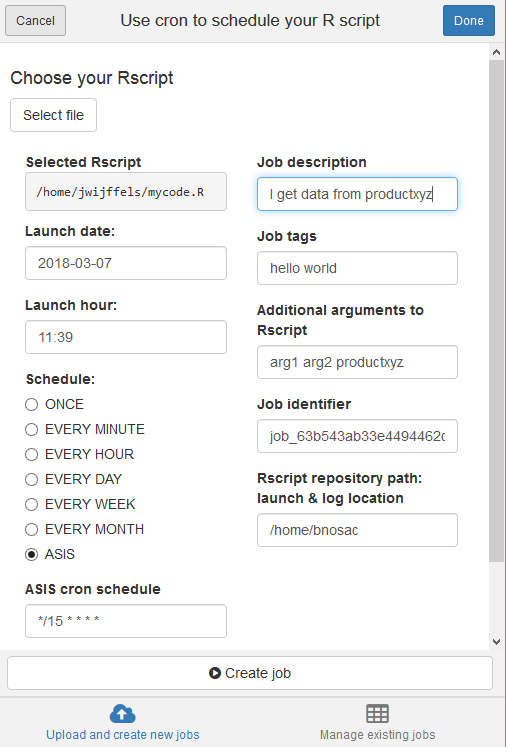Image resolution: width=506 pixels, height=747 pixels.
Task: Click the ASIS cron schedule field
Action: point(126,621)
